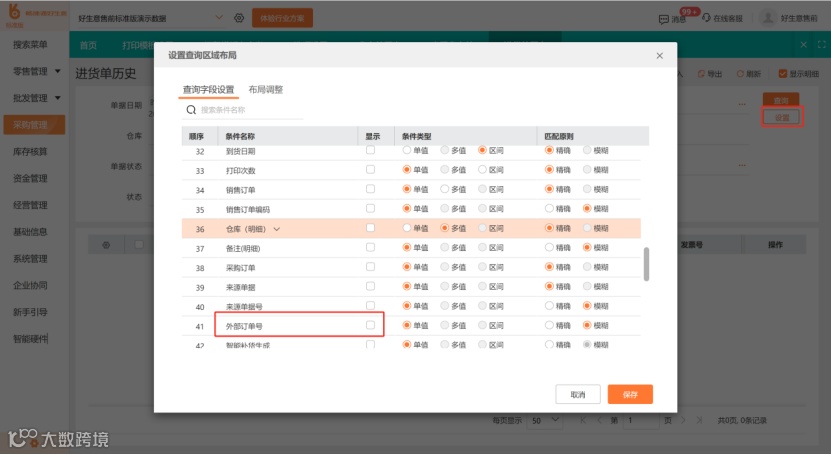Click the 备注(明细) row name

243,248
